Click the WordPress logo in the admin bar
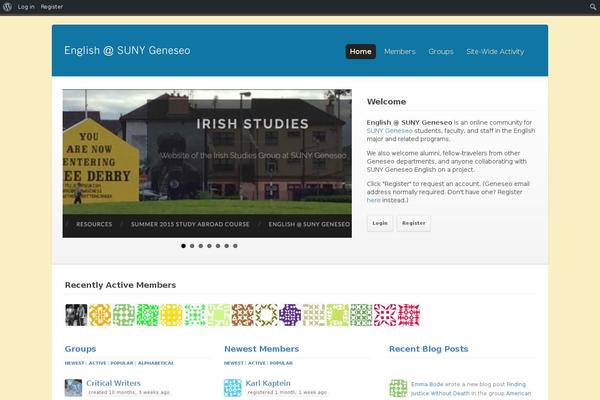 (x=7, y=7)
